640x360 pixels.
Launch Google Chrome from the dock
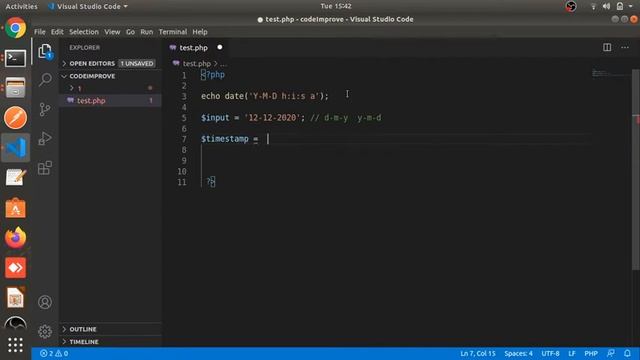pos(16,28)
